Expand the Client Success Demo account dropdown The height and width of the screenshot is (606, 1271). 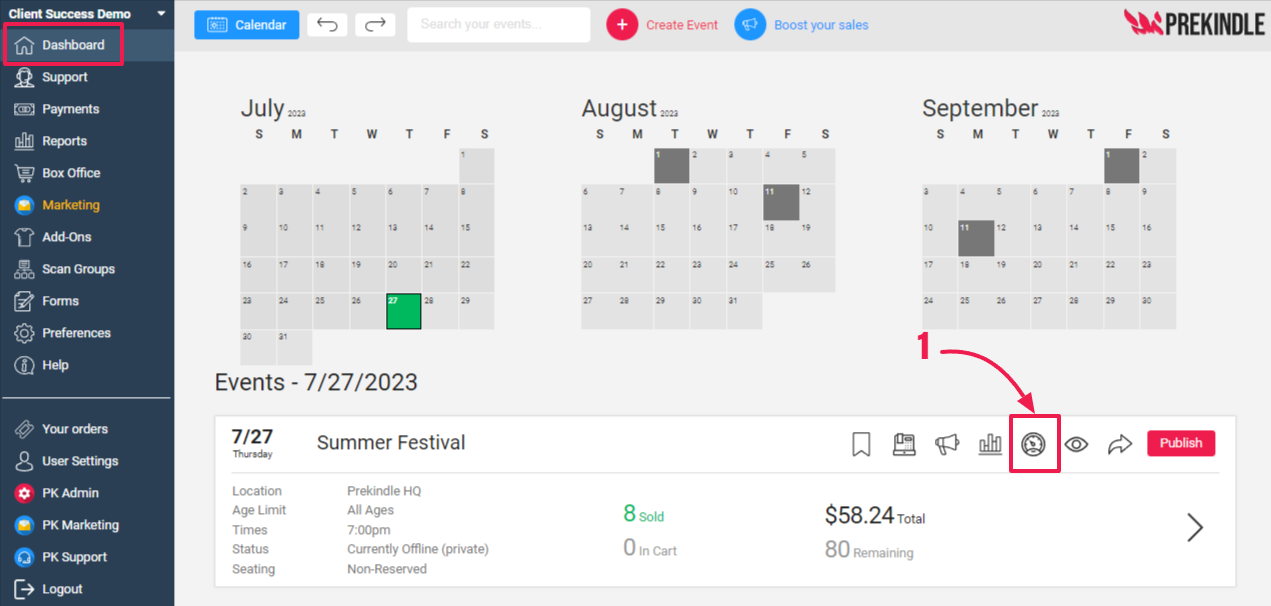tap(161, 13)
